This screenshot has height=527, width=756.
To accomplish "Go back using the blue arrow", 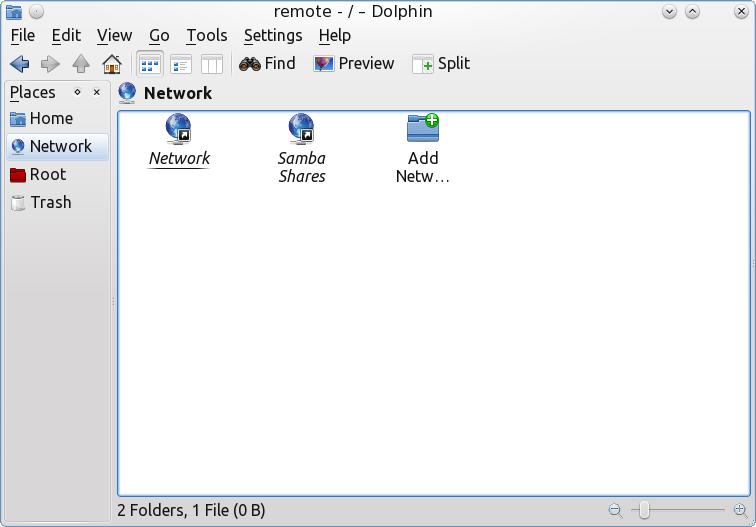I will pyautogui.click(x=20, y=64).
